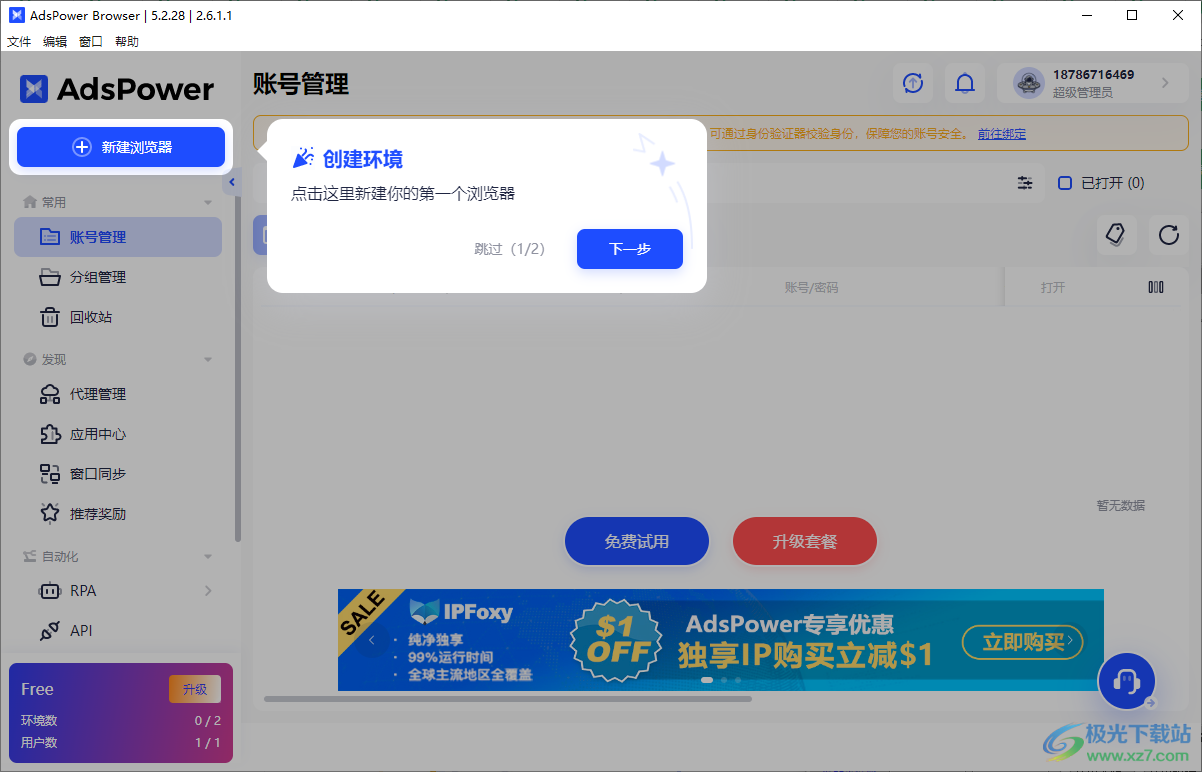The width and height of the screenshot is (1202, 772).
Task: Open column display settings icon beside 打开
Action: [x=1156, y=286]
